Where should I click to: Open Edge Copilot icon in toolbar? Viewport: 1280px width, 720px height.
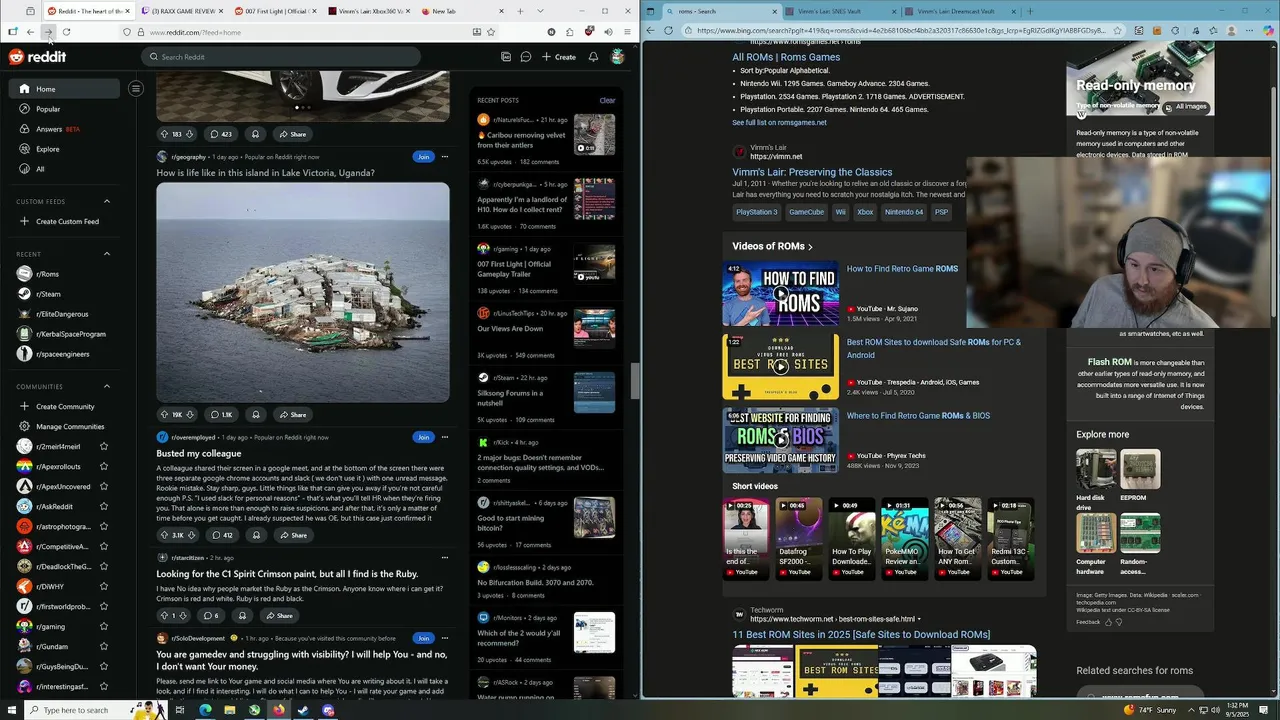pos(1269,30)
